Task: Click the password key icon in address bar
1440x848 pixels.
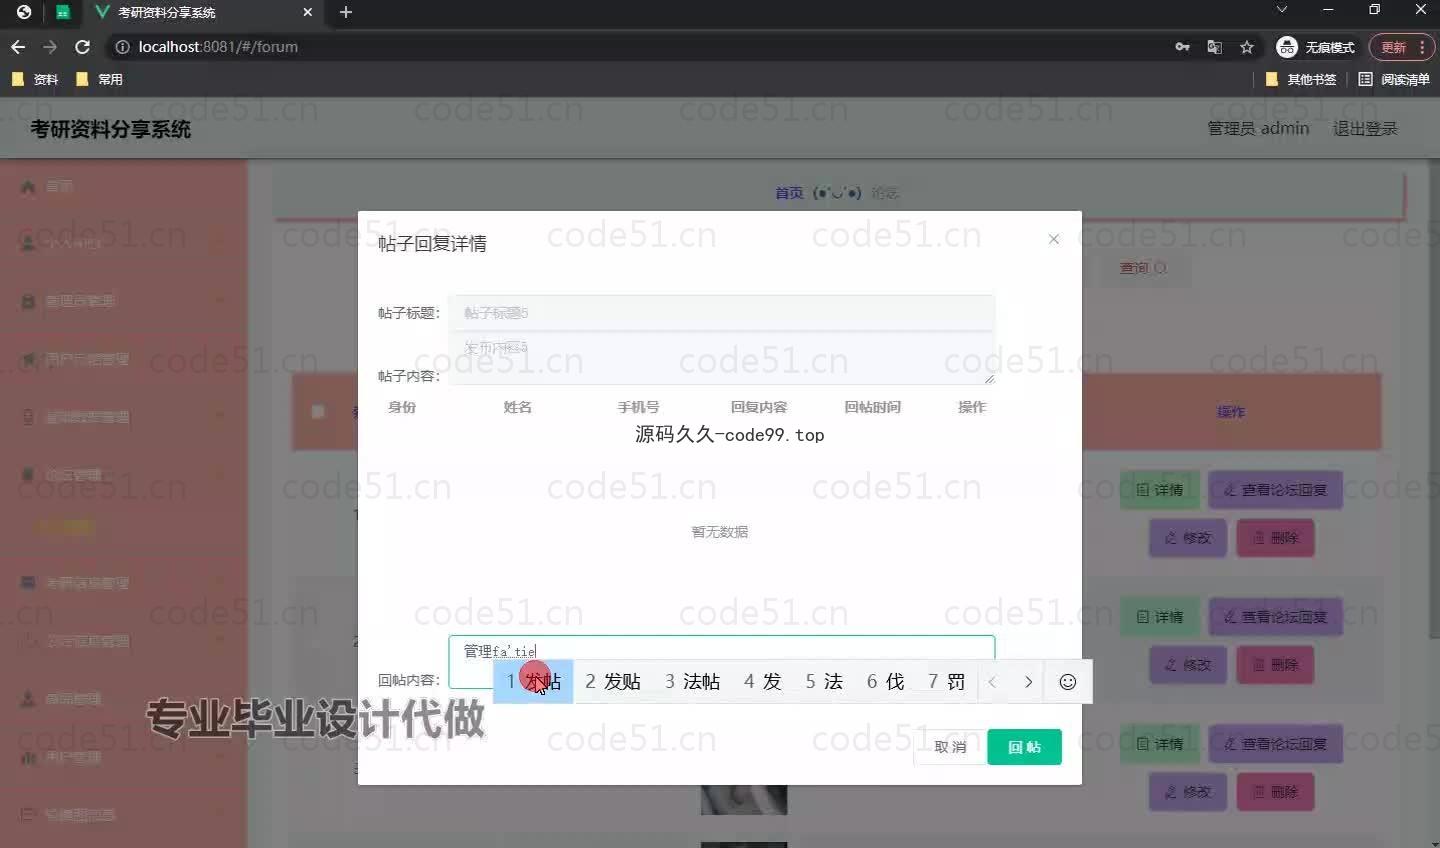Action: tap(1182, 47)
